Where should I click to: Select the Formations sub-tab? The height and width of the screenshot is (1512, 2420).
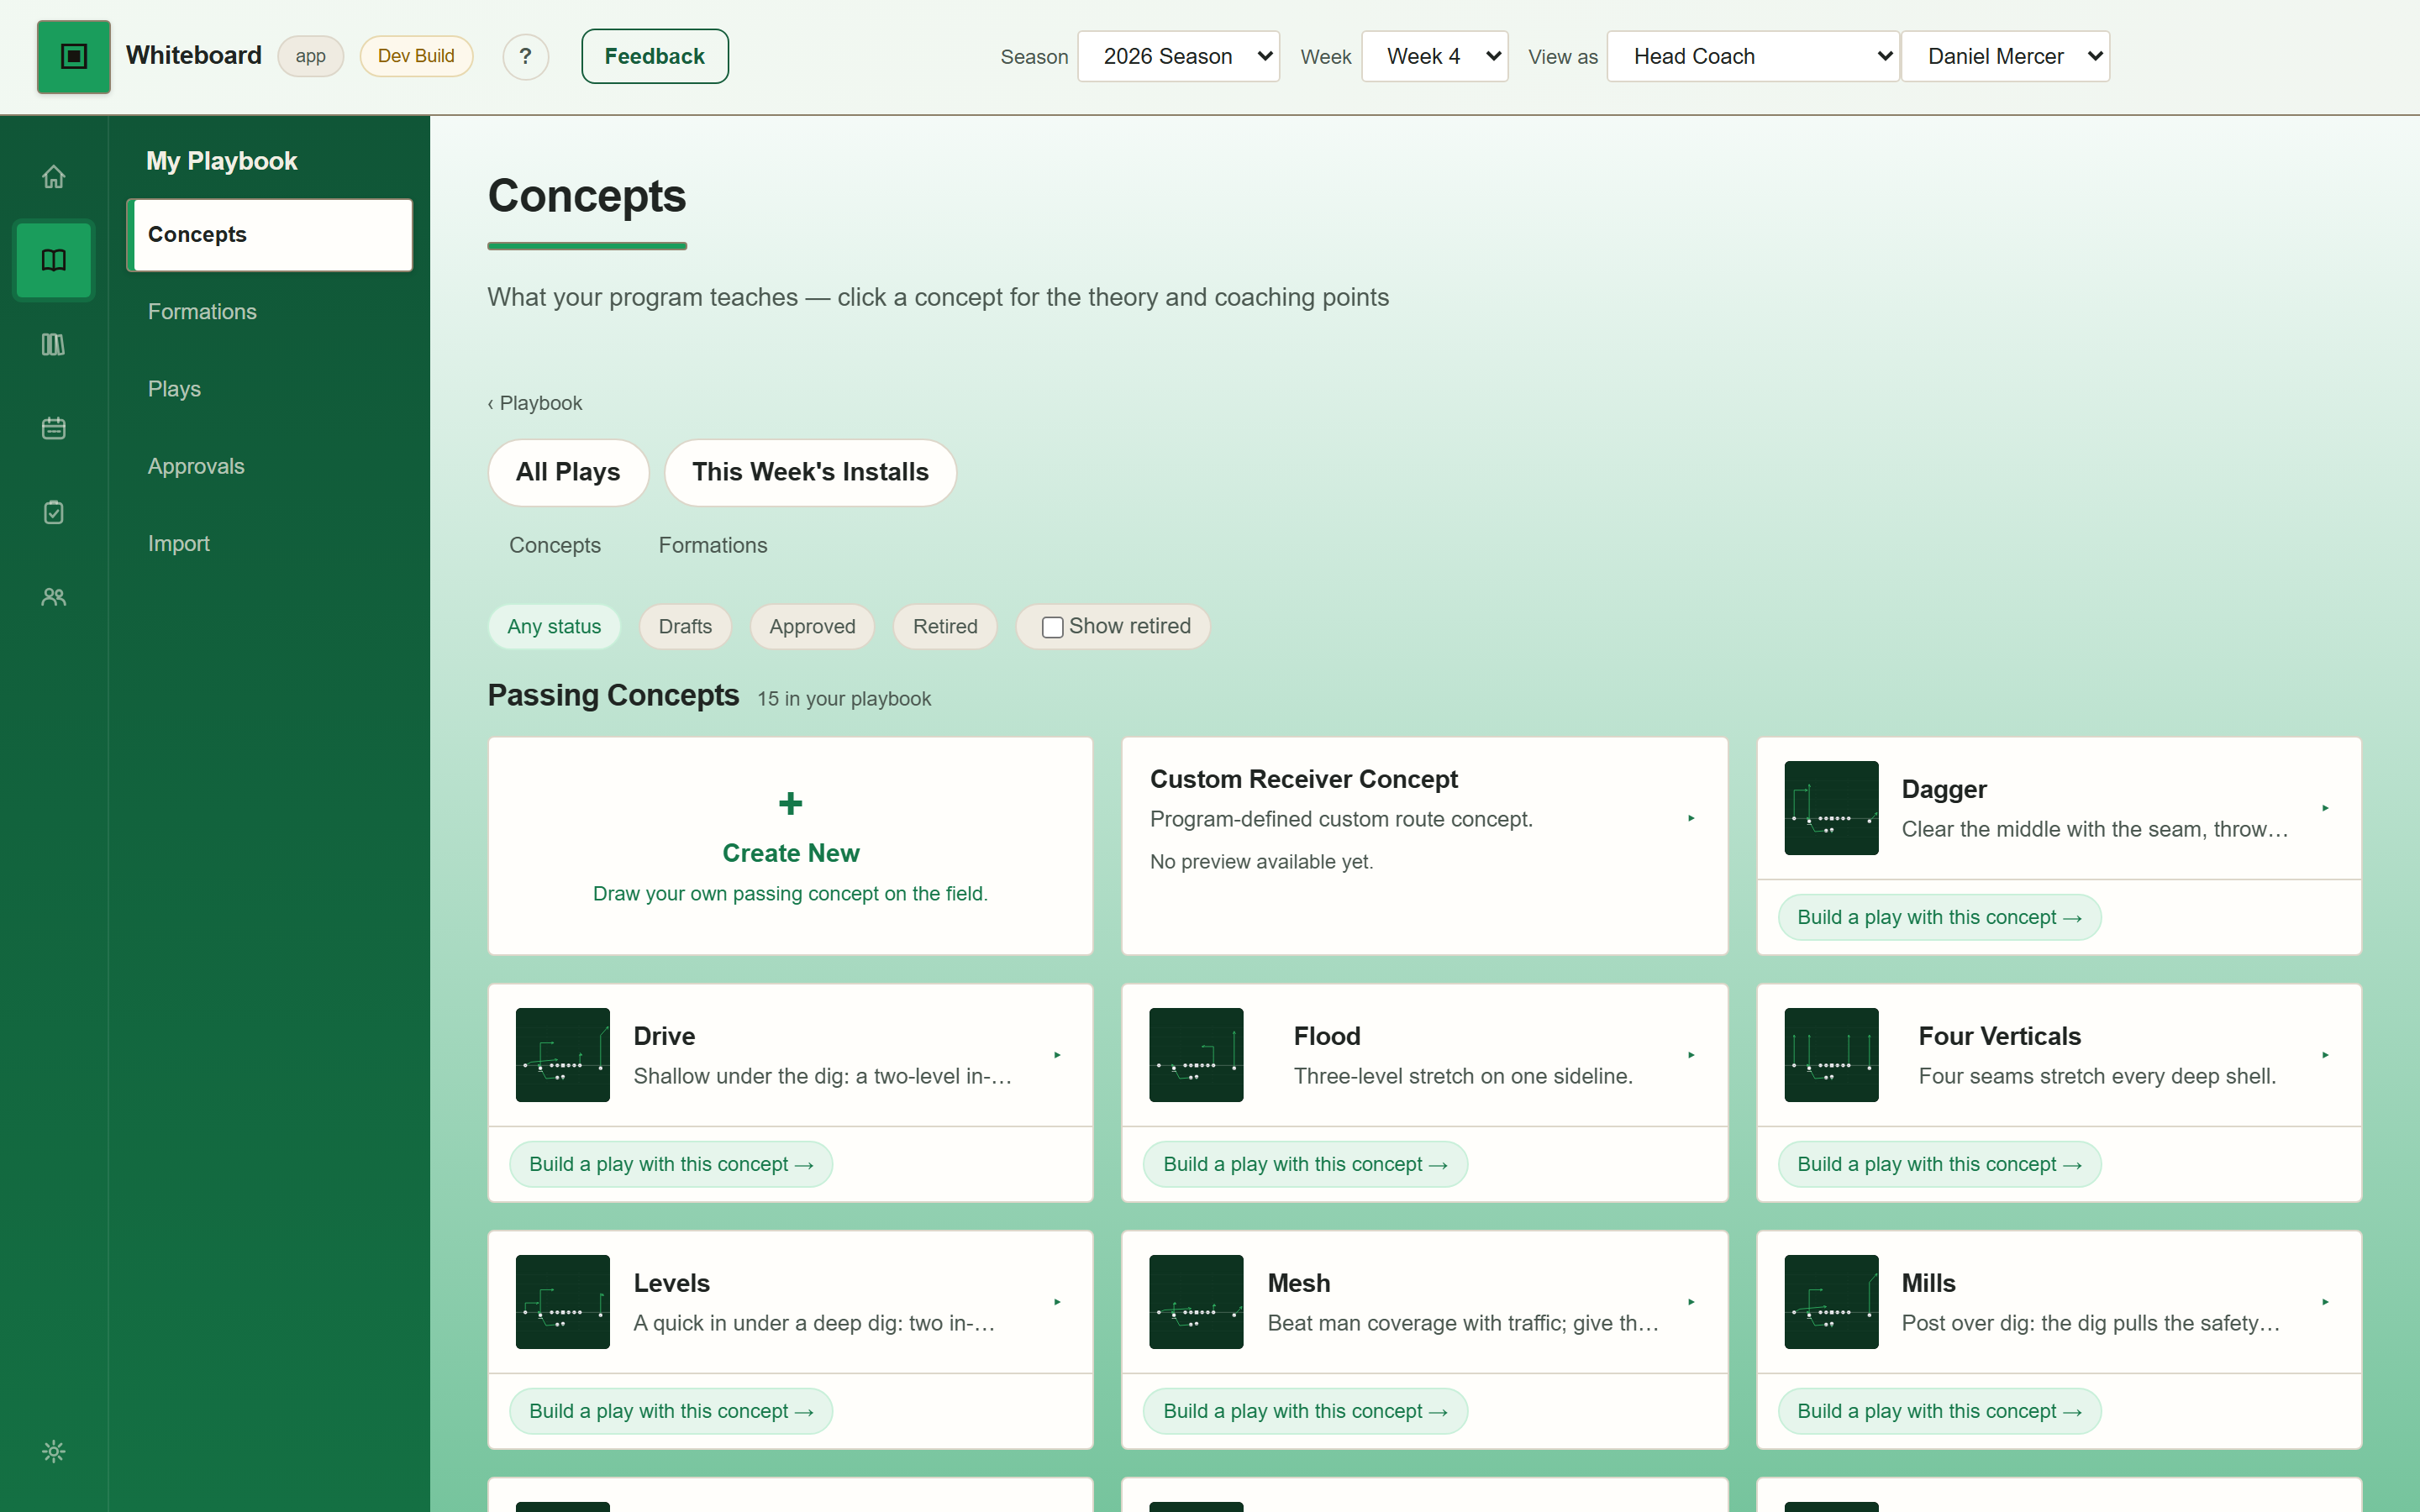[713, 546]
